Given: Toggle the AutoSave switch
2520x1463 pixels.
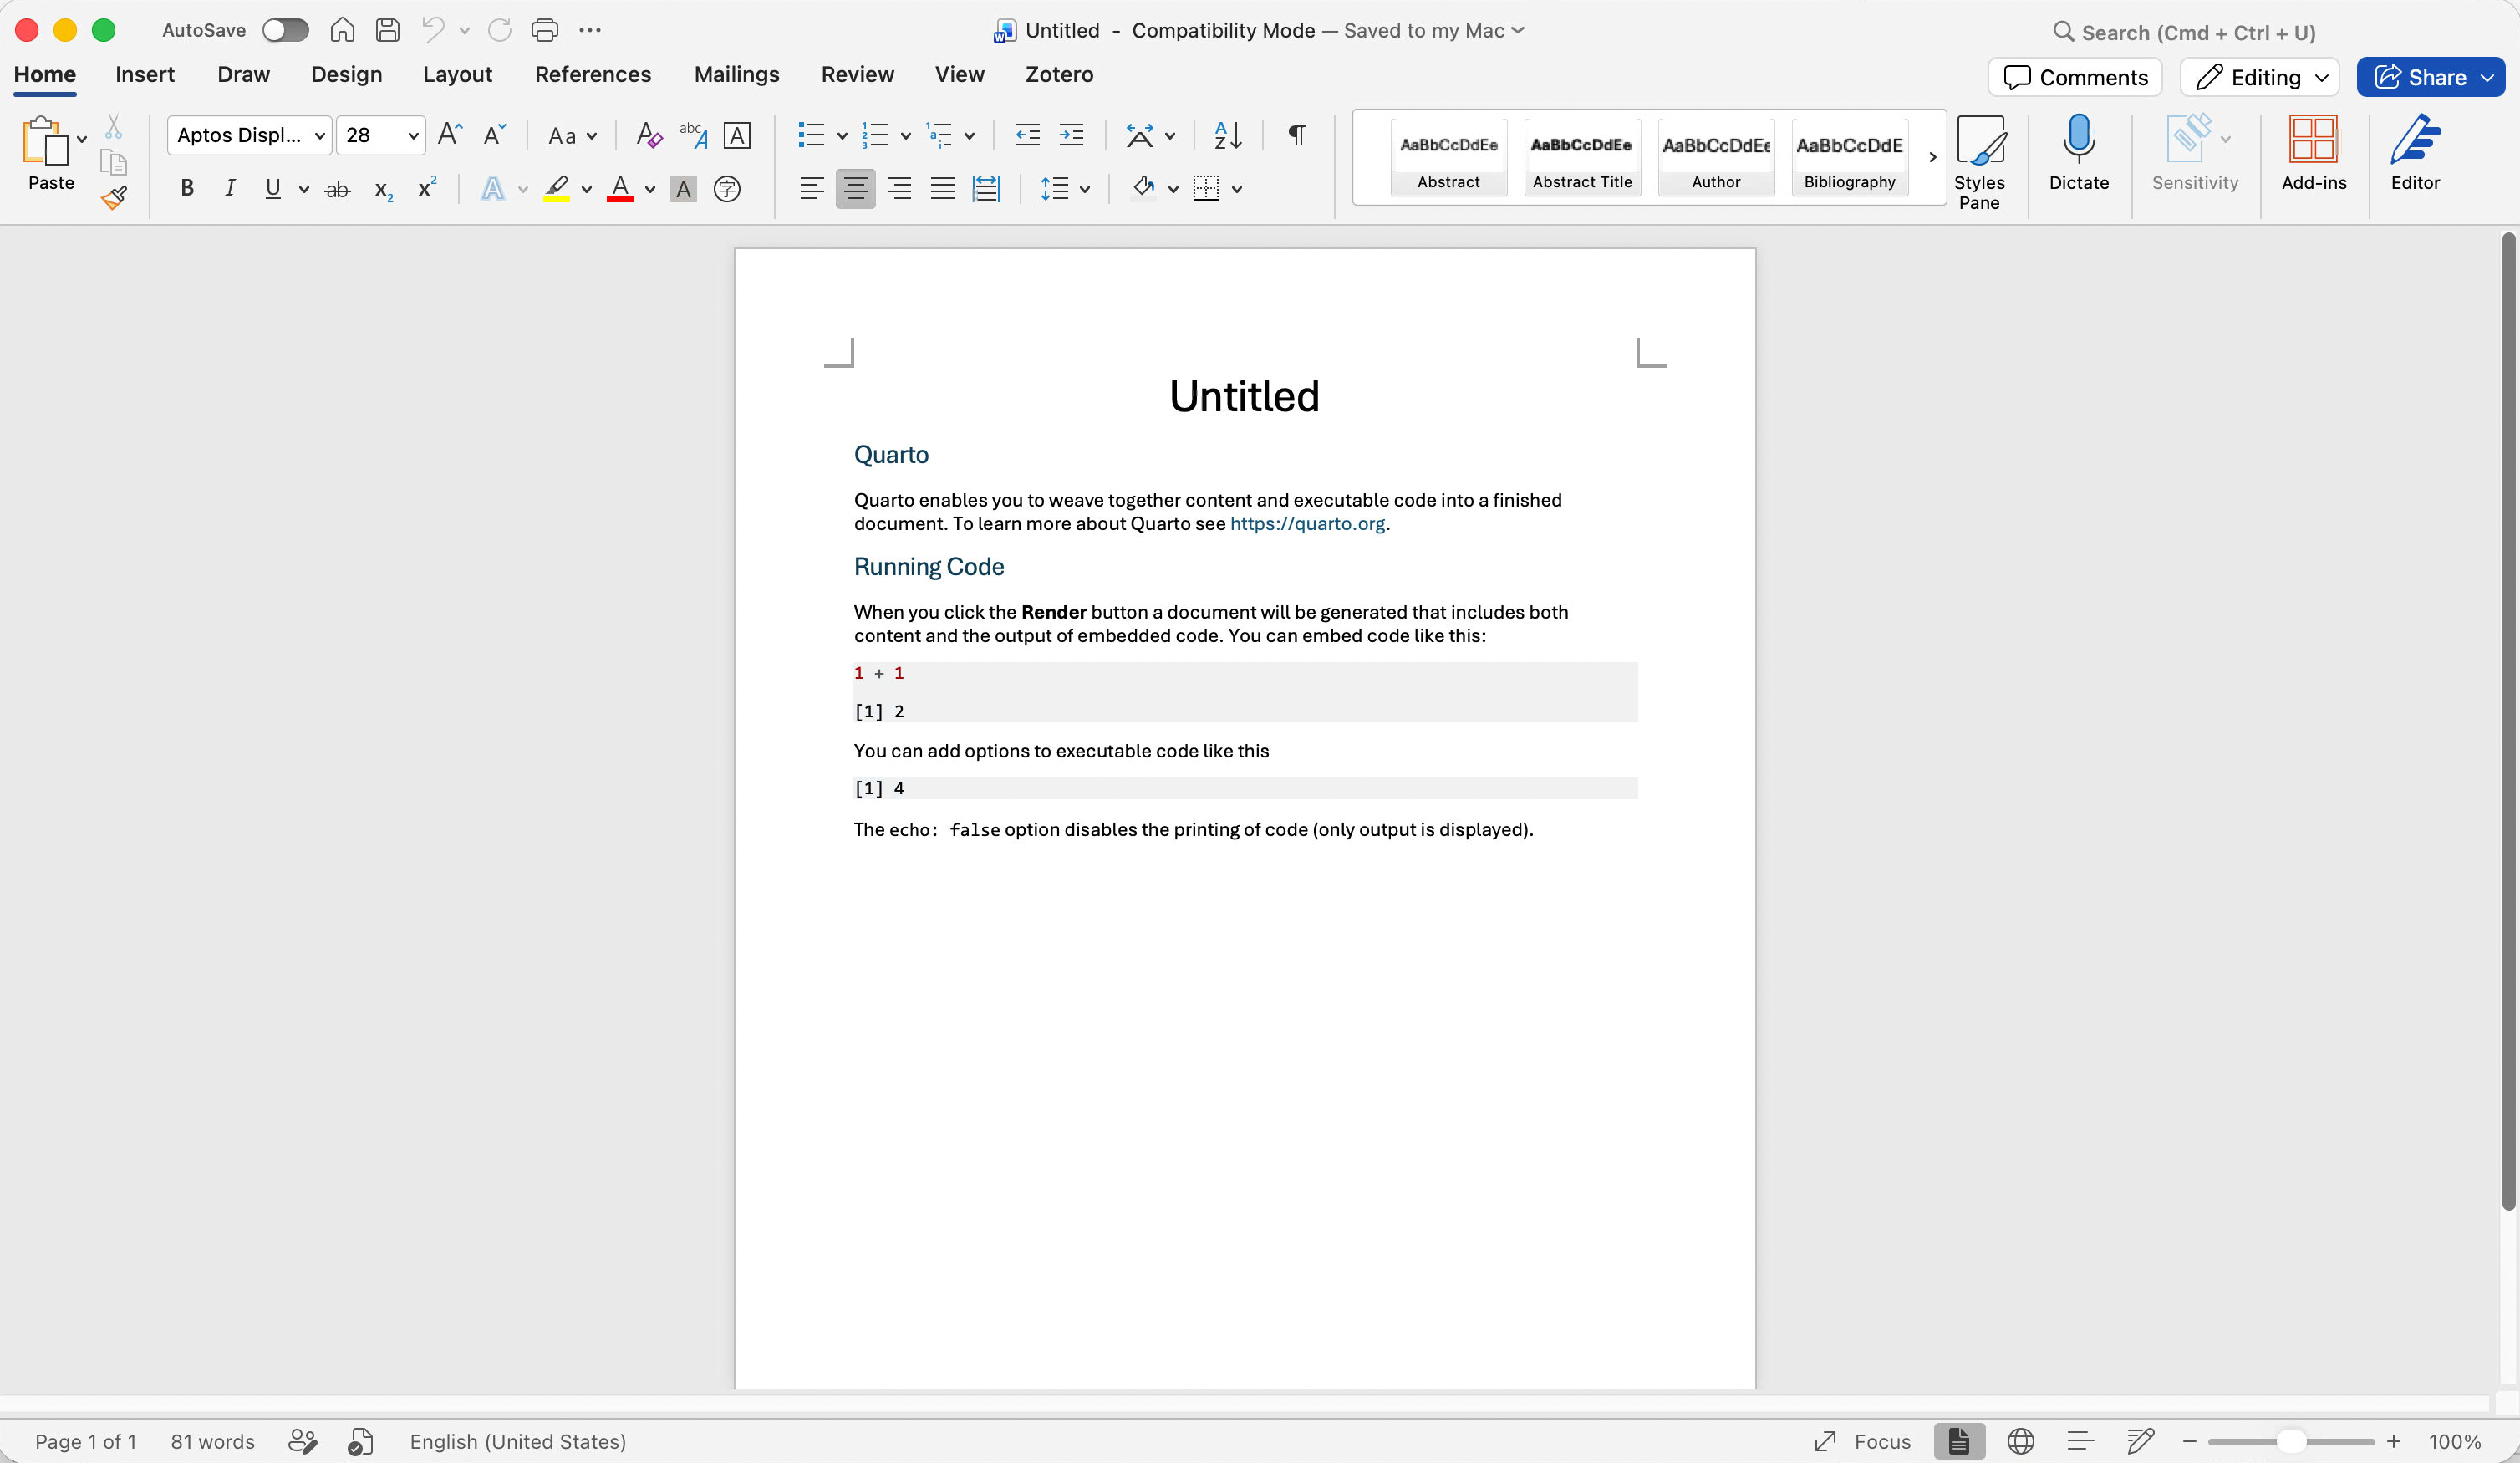Looking at the screenshot, I should click(x=285, y=30).
